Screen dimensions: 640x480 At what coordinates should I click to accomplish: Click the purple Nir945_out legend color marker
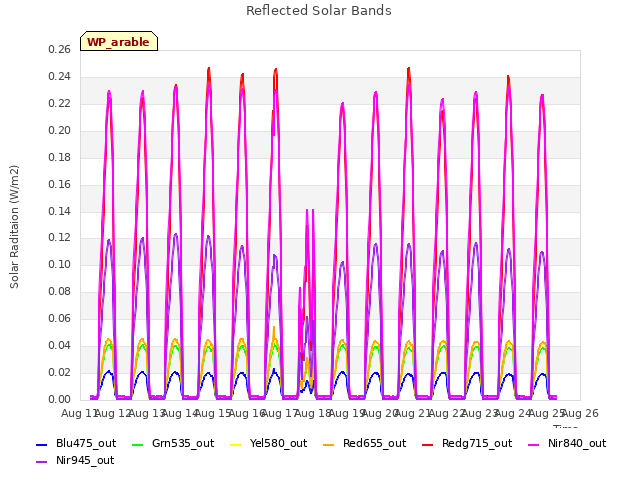click(x=42, y=462)
